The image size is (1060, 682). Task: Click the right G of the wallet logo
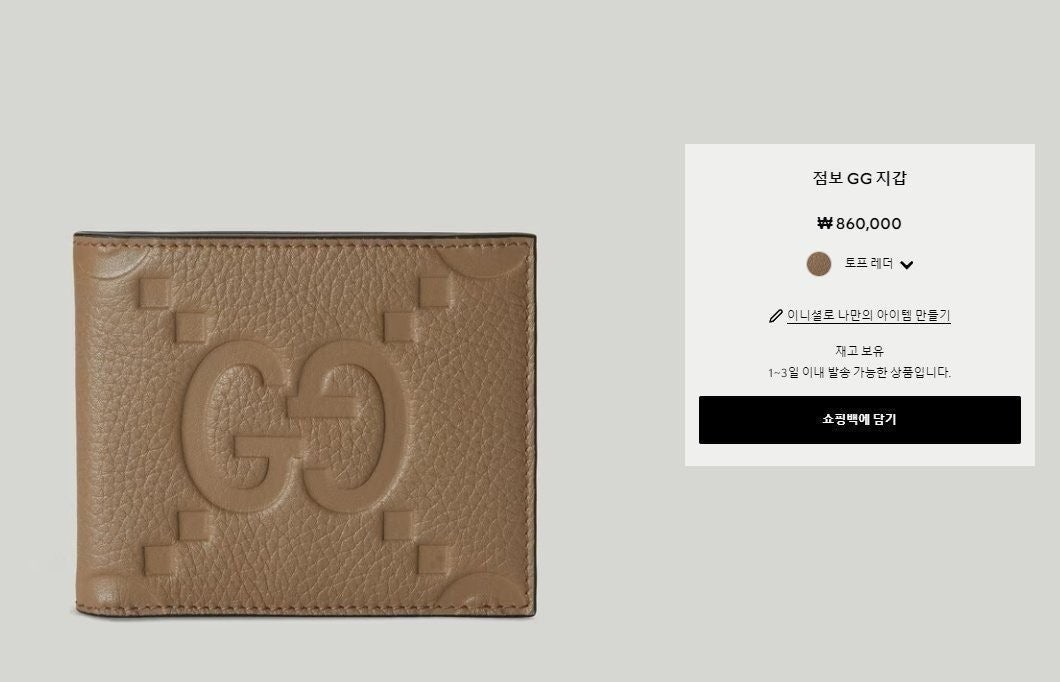352,427
